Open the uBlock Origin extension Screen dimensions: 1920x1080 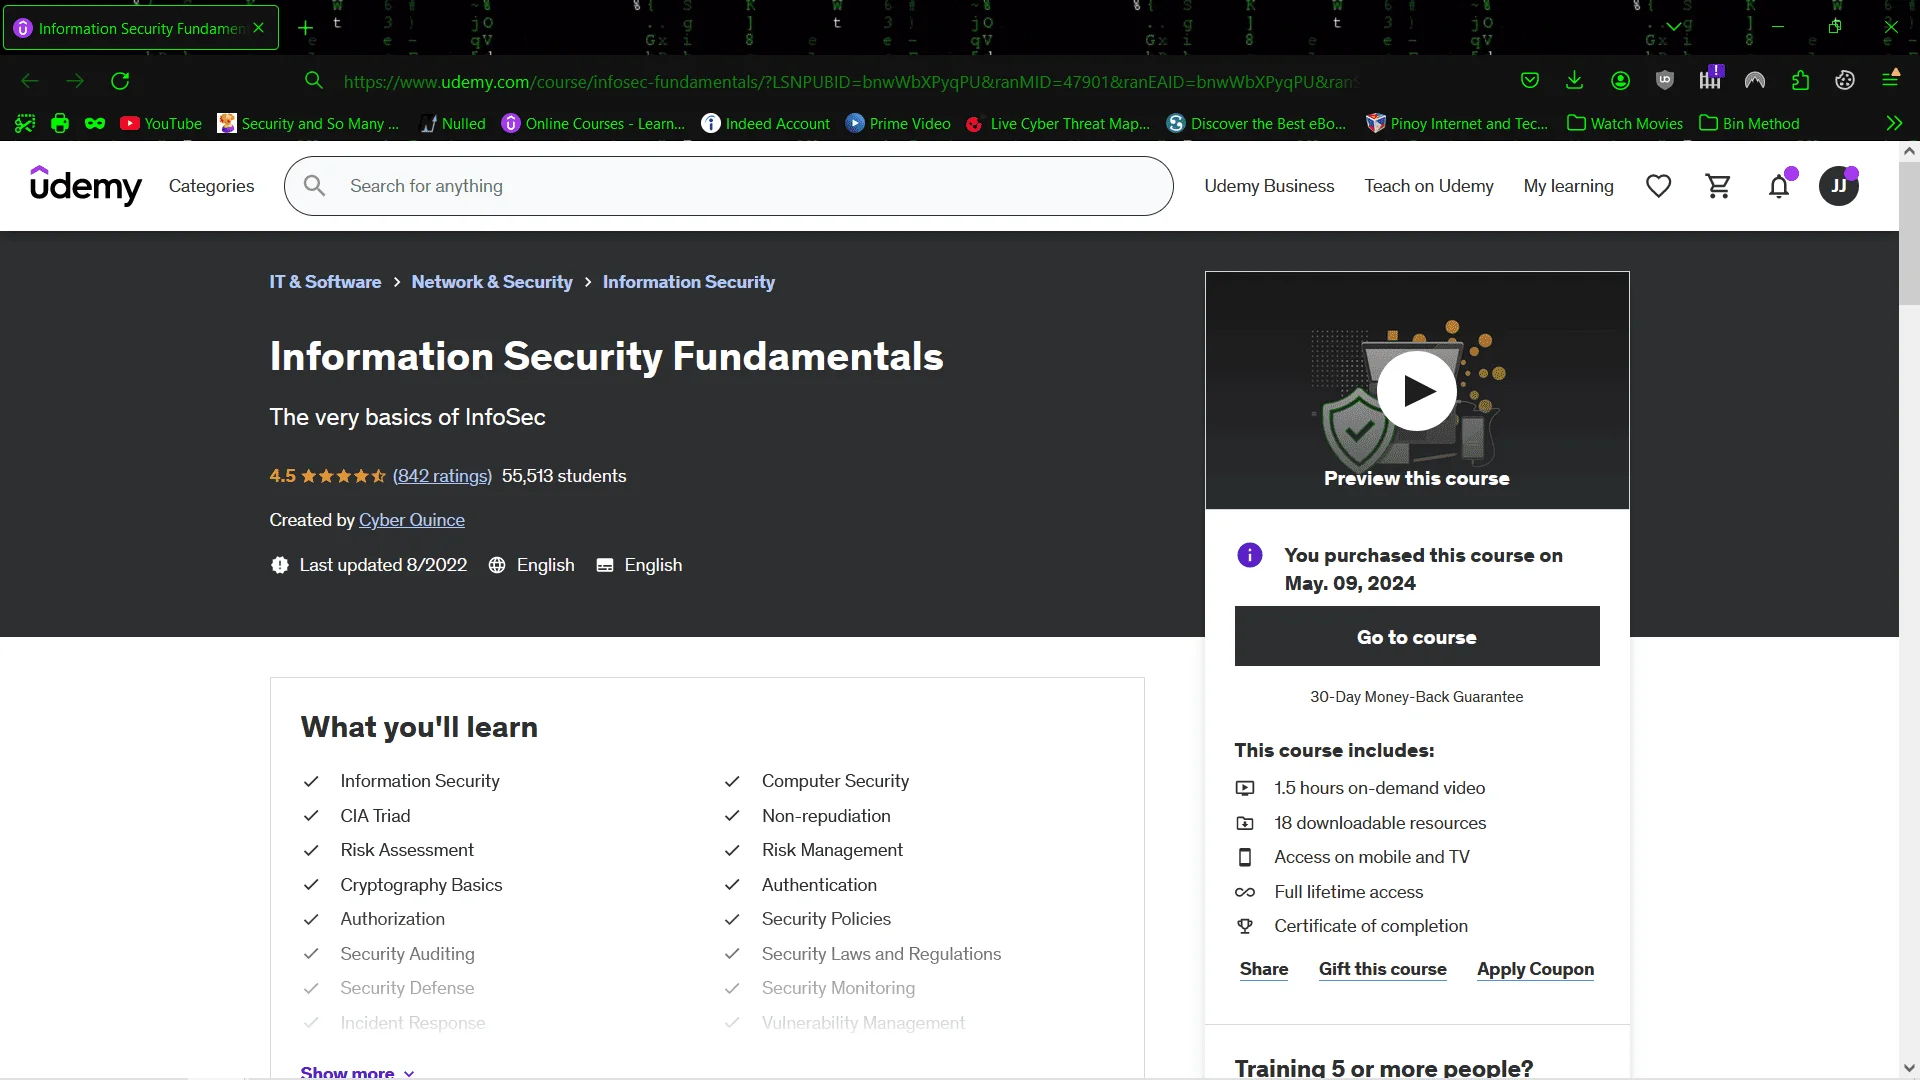pos(1665,81)
